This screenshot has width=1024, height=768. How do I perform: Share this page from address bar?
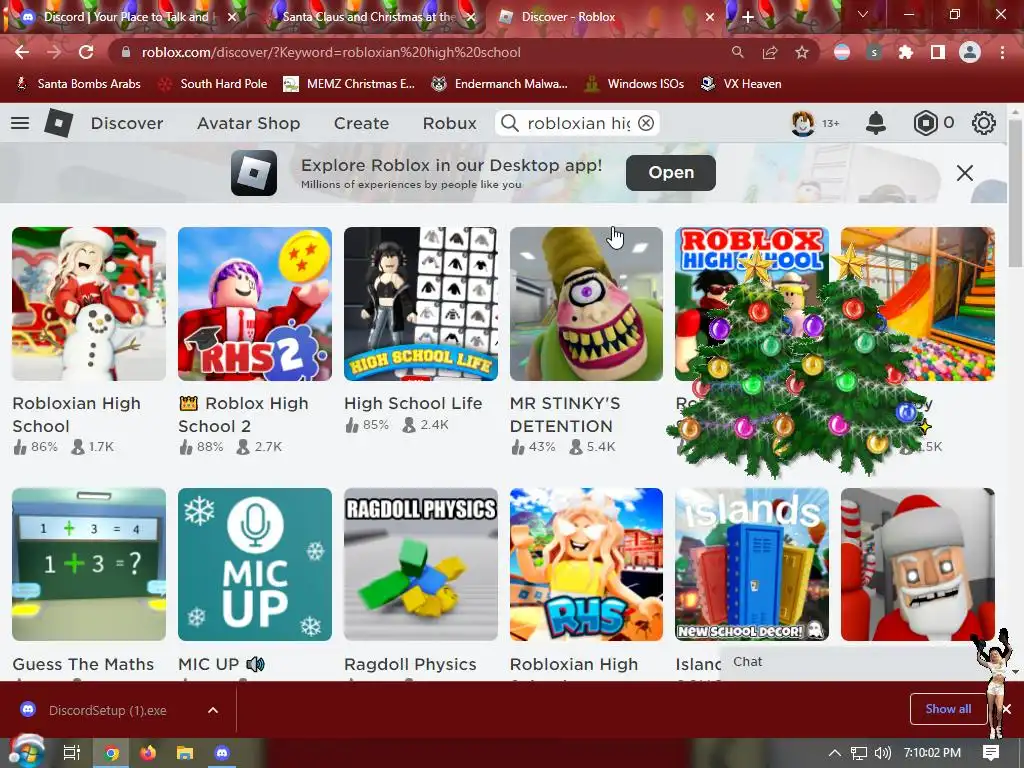770,52
